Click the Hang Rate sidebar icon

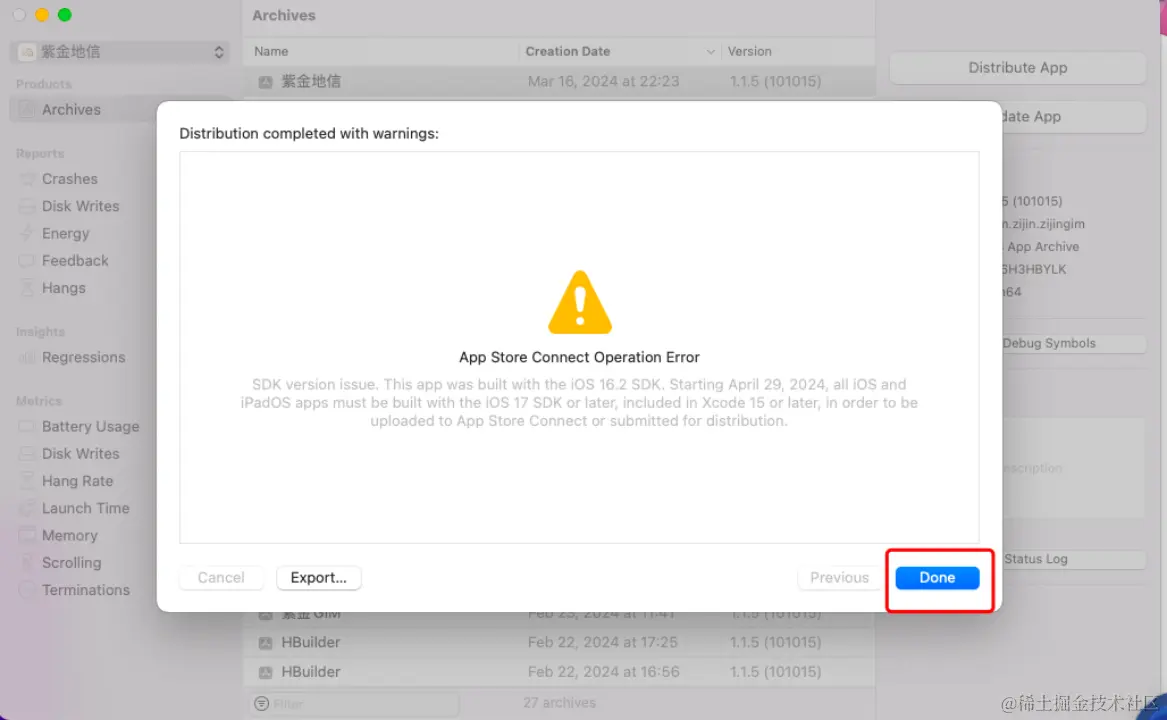click(27, 481)
